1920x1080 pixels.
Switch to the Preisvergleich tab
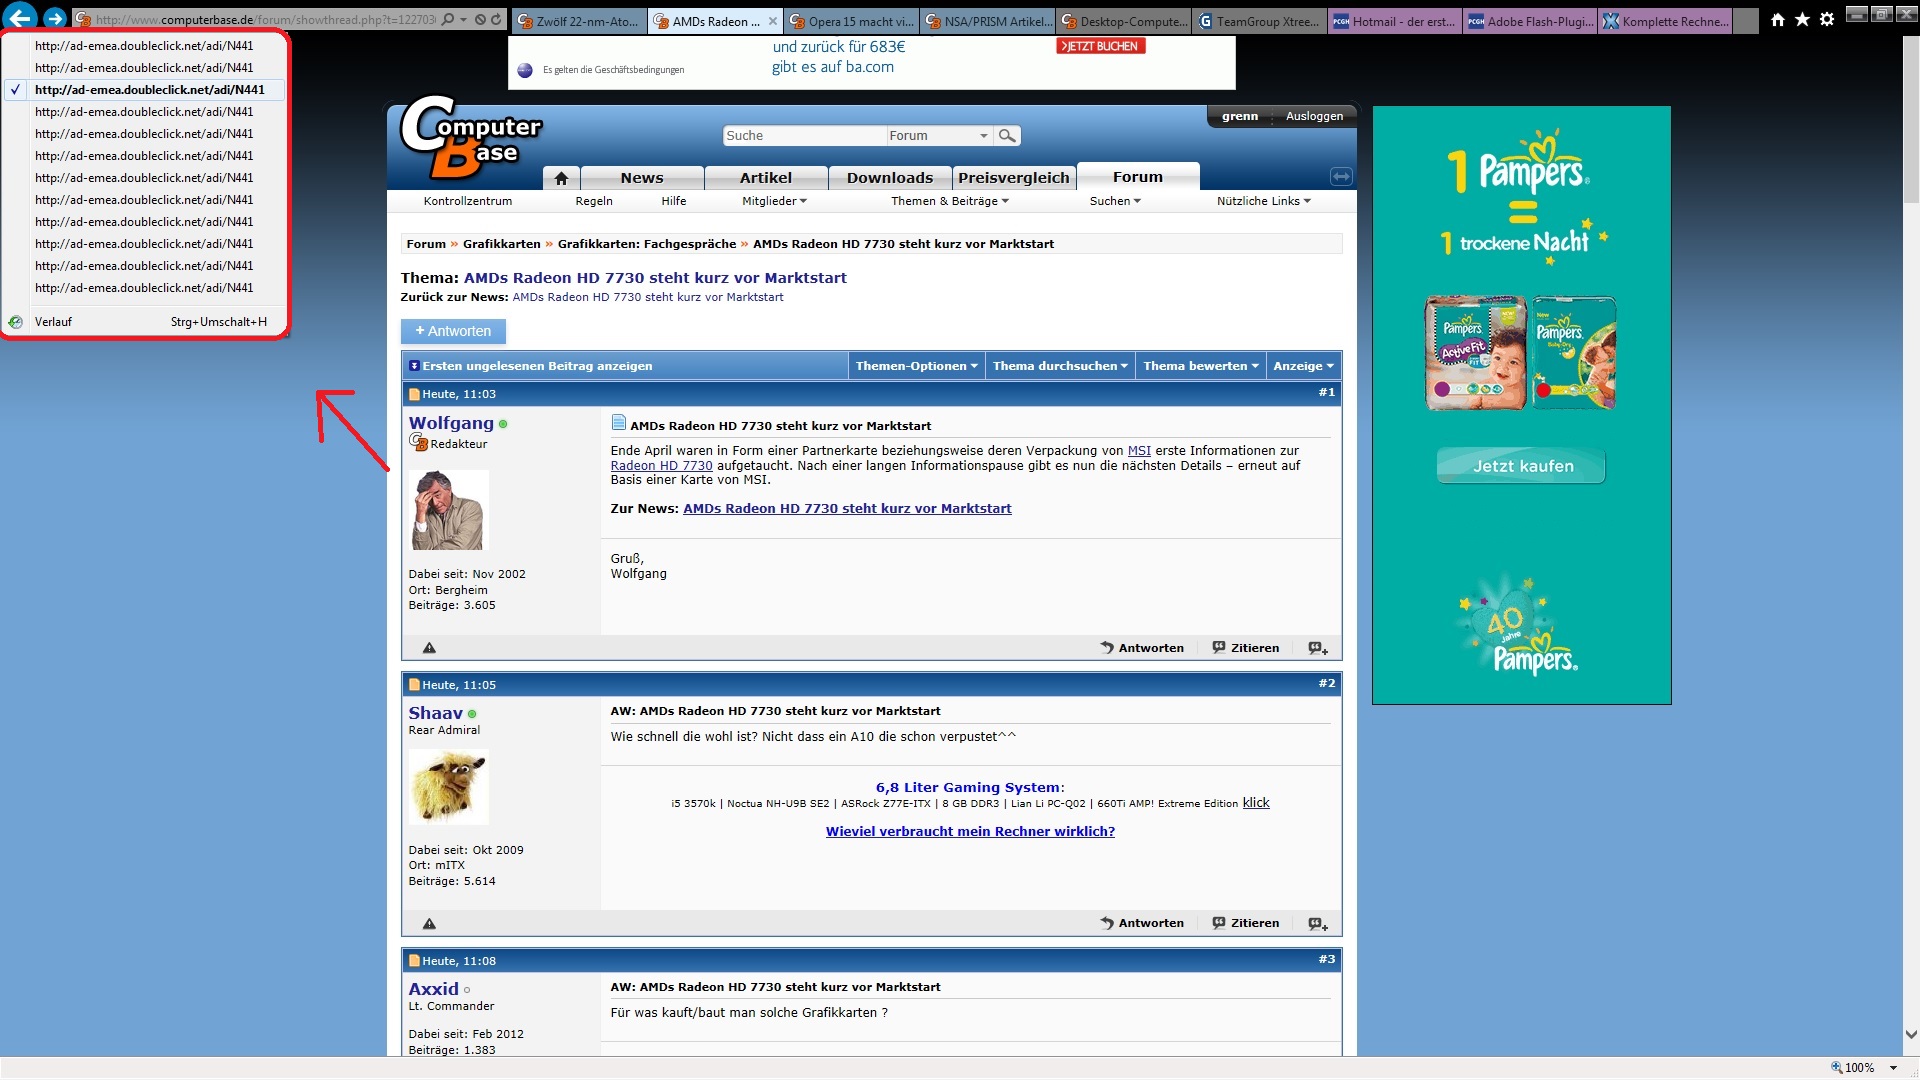pyautogui.click(x=1013, y=178)
